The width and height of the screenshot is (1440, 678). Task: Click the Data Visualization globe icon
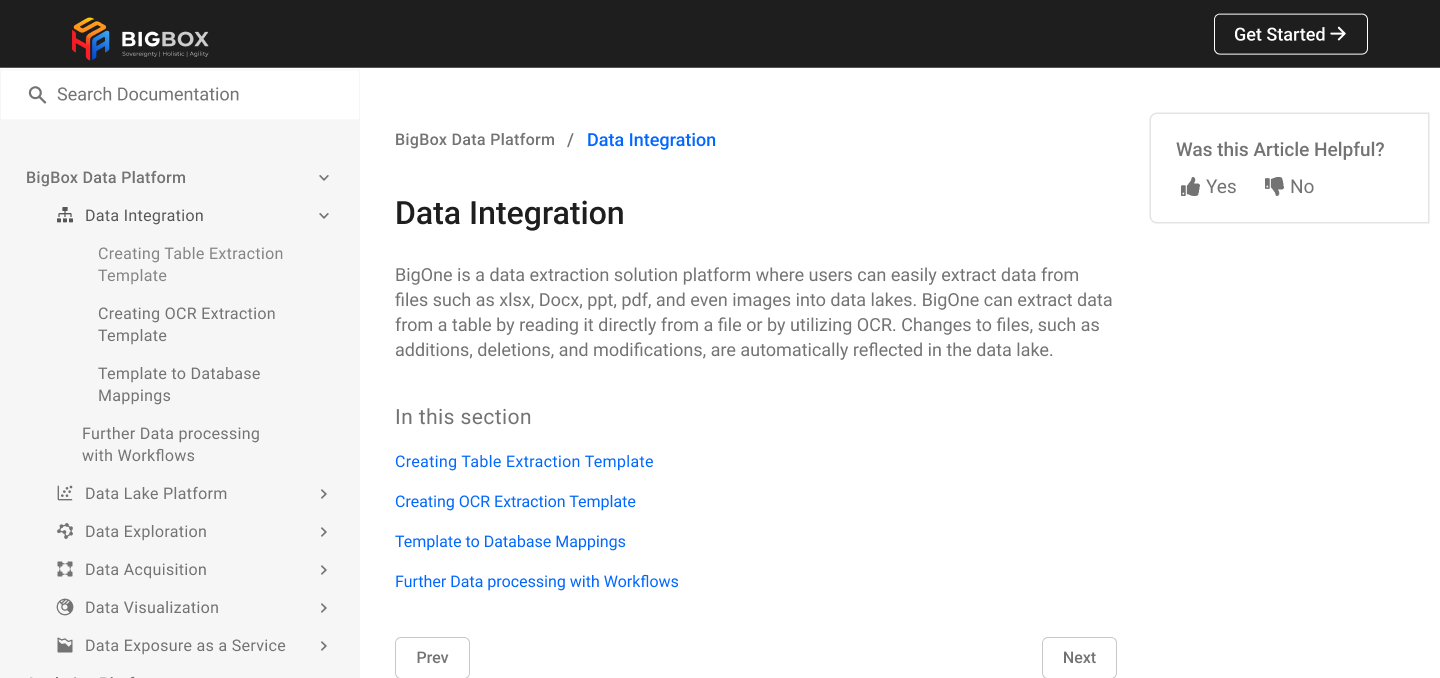(x=65, y=608)
